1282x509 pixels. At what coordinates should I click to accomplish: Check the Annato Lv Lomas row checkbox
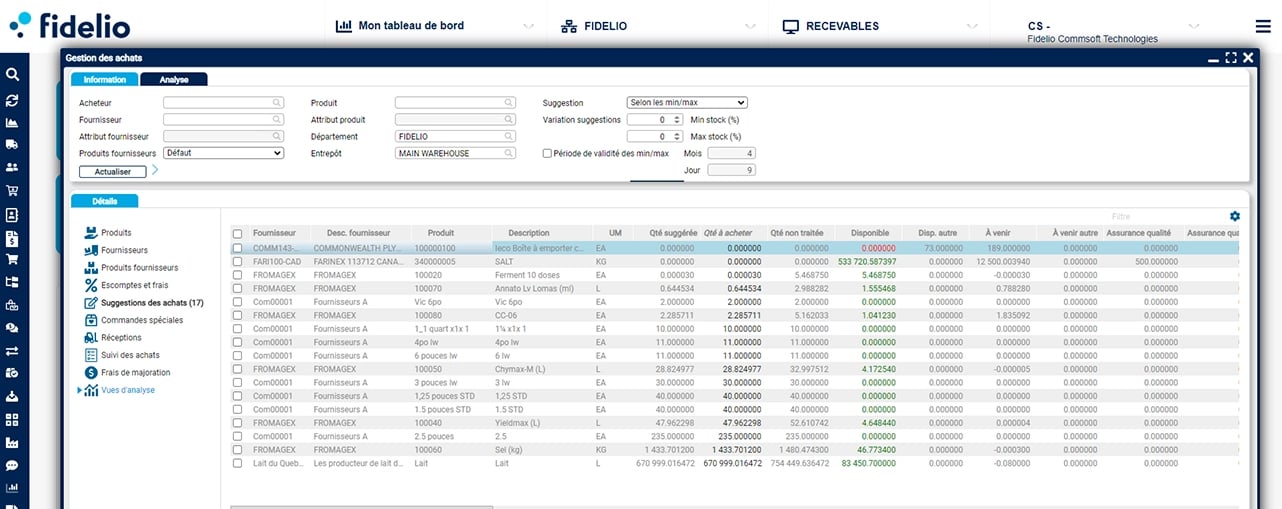pyautogui.click(x=237, y=288)
